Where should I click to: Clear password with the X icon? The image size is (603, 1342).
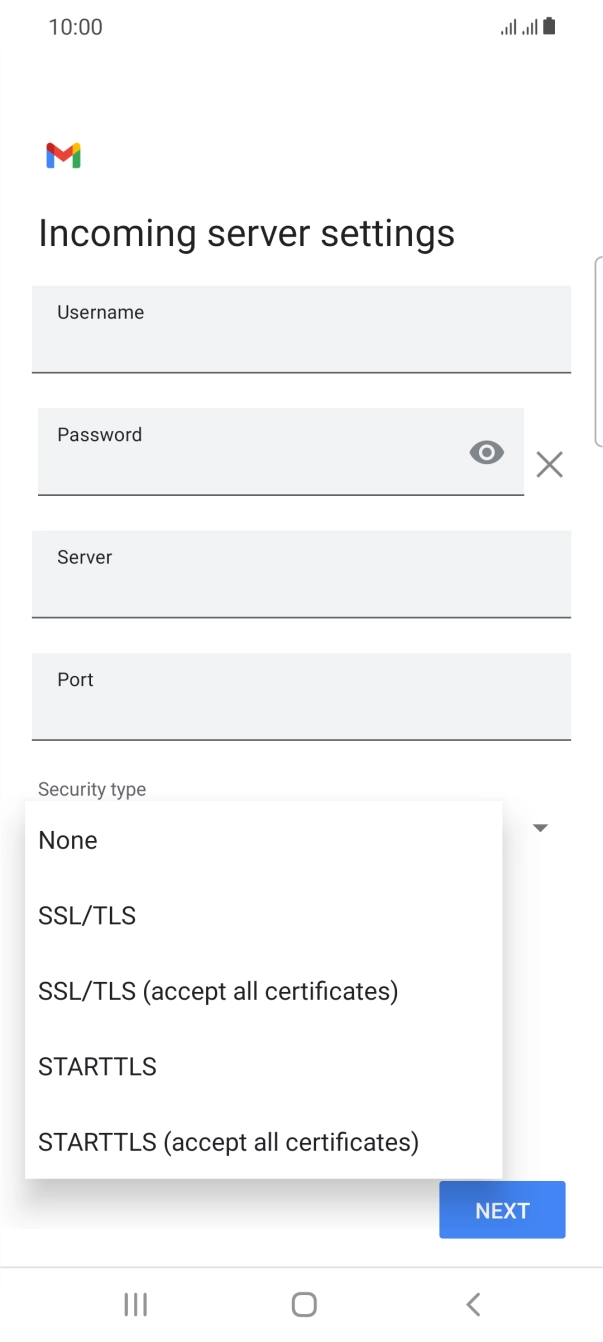click(x=549, y=464)
